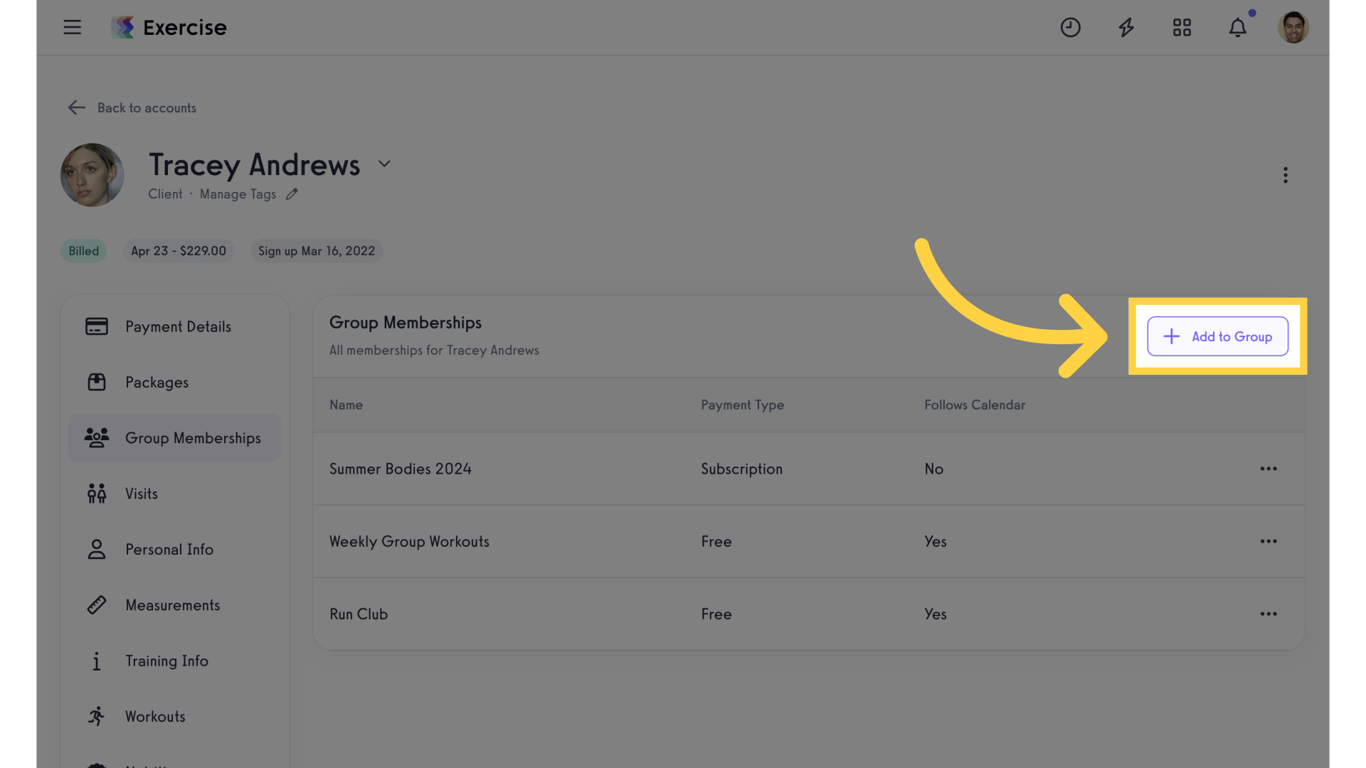Select Payment Details in the sidebar
Screen dimensions: 1366x768
[175, 326]
